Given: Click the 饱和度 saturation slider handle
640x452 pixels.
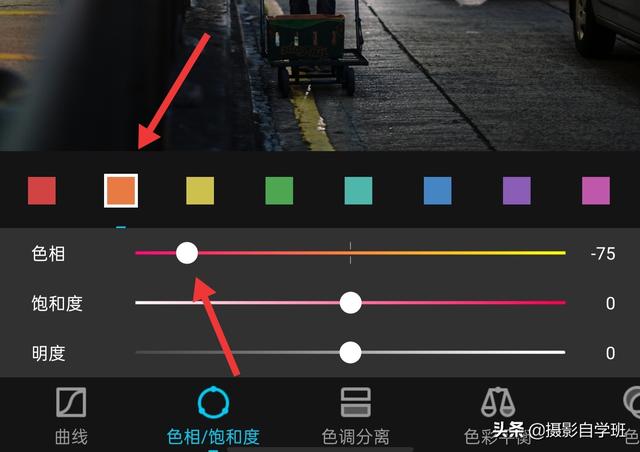Looking at the screenshot, I should pyautogui.click(x=350, y=303).
